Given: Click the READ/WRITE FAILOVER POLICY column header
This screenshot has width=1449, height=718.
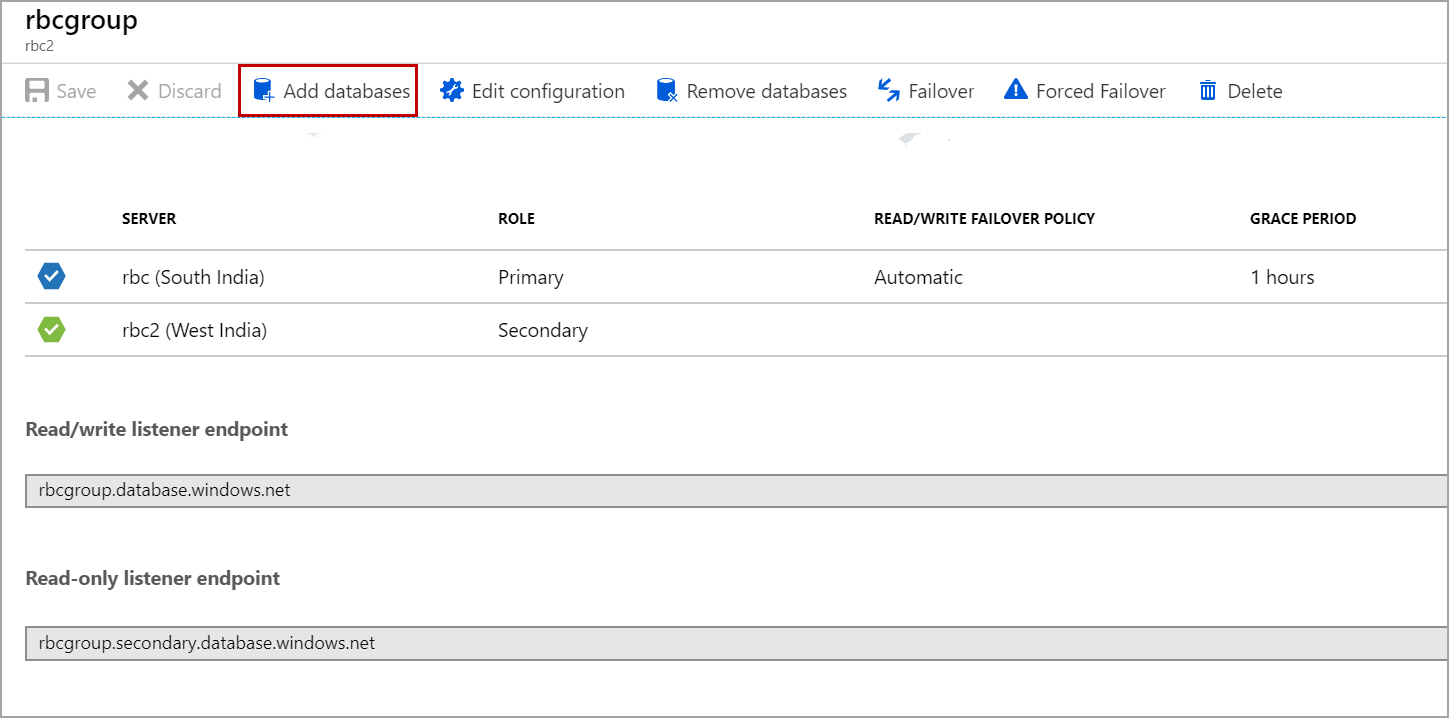Looking at the screenshot, I should click(984, 219).
